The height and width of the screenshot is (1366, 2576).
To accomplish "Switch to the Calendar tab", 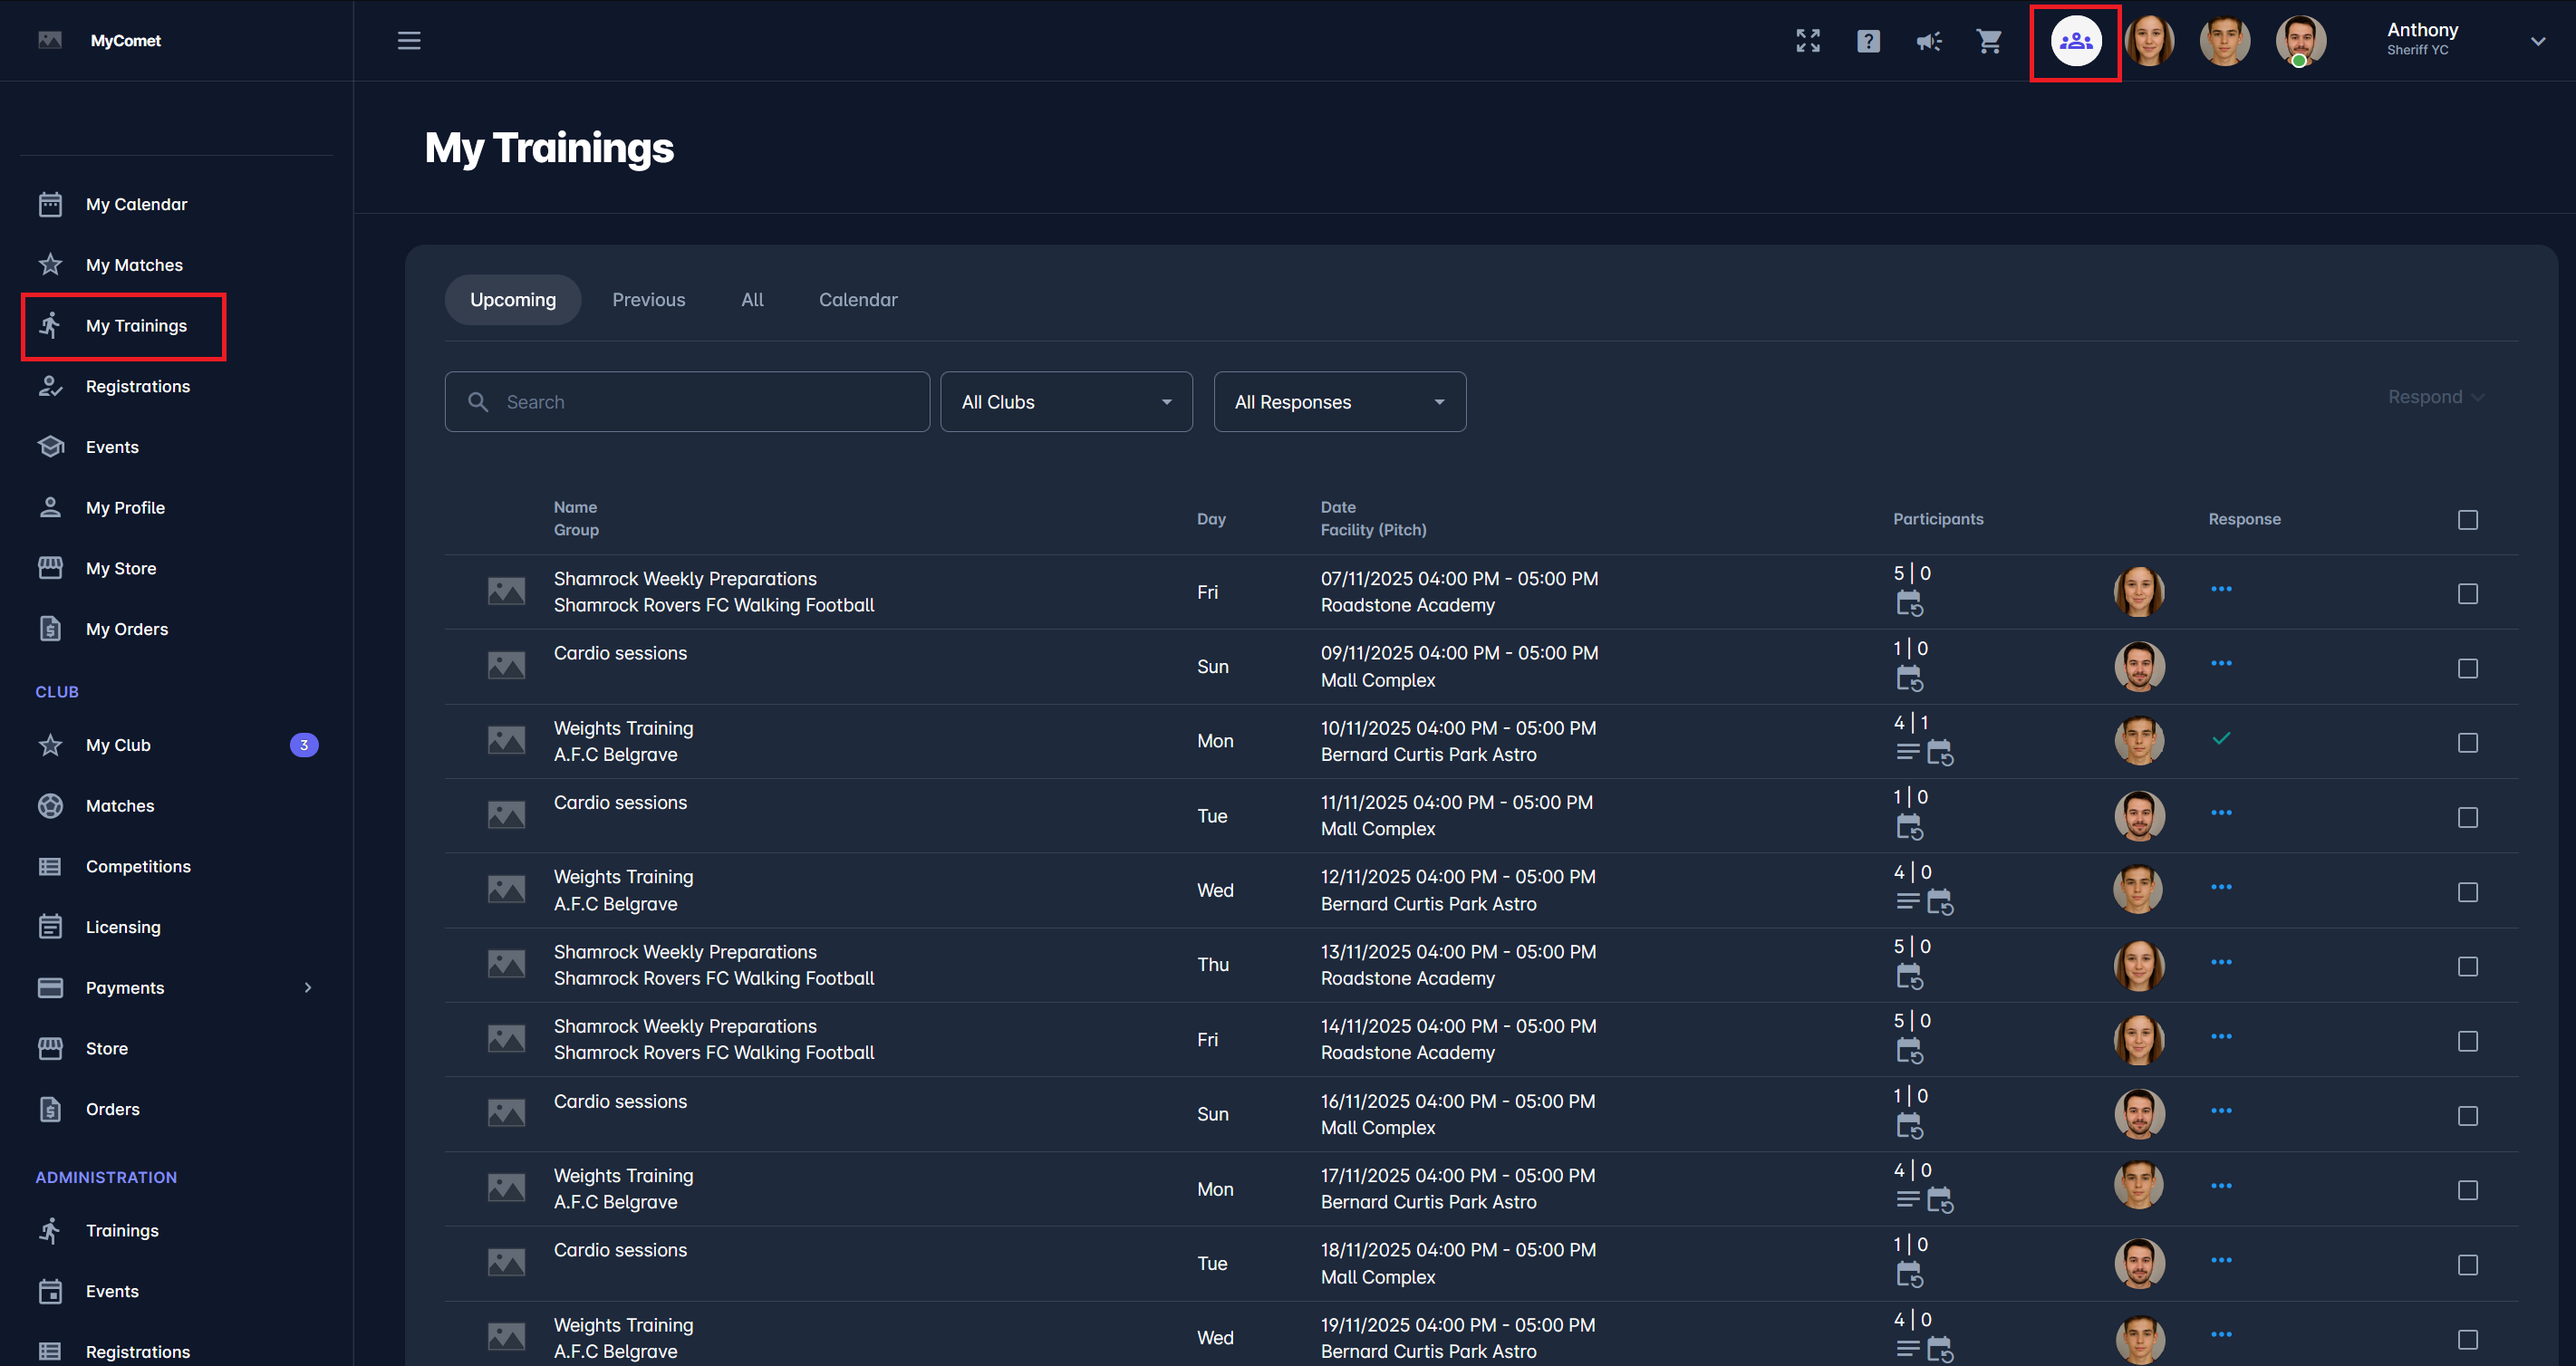I will point(857,300).
